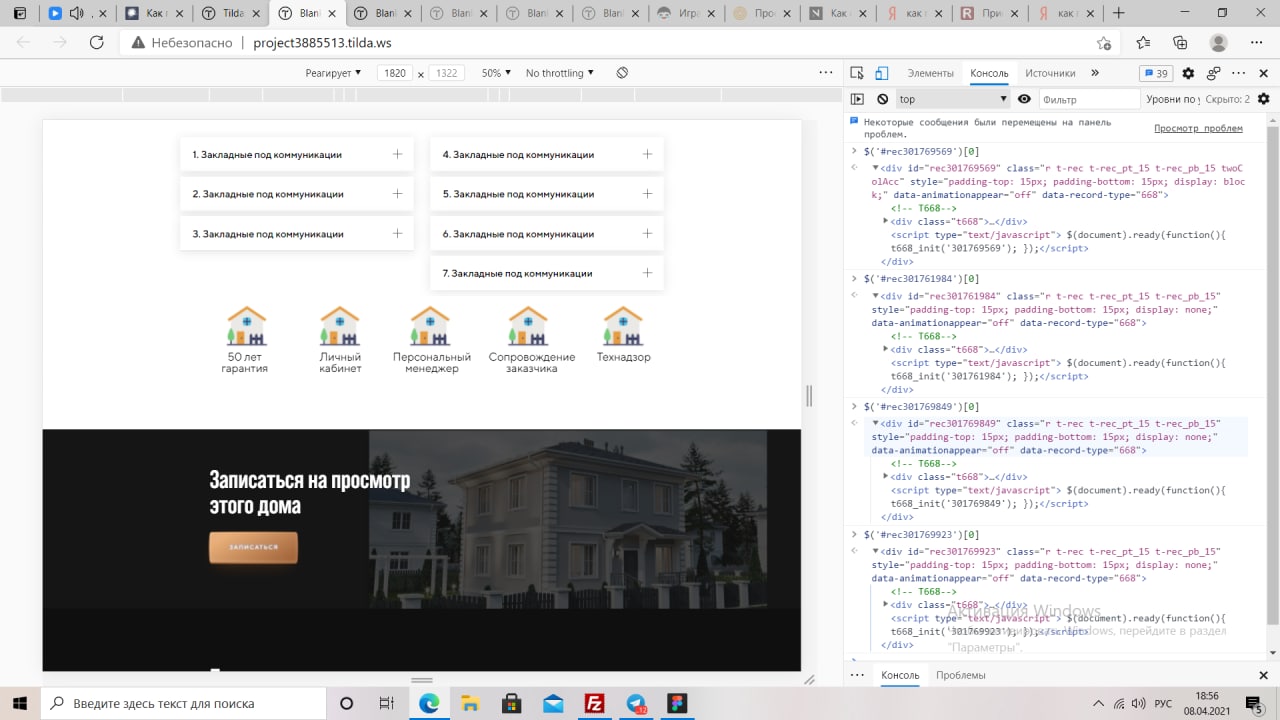Close the DevTools panel
The image size is (1280, 720).
1264,73
